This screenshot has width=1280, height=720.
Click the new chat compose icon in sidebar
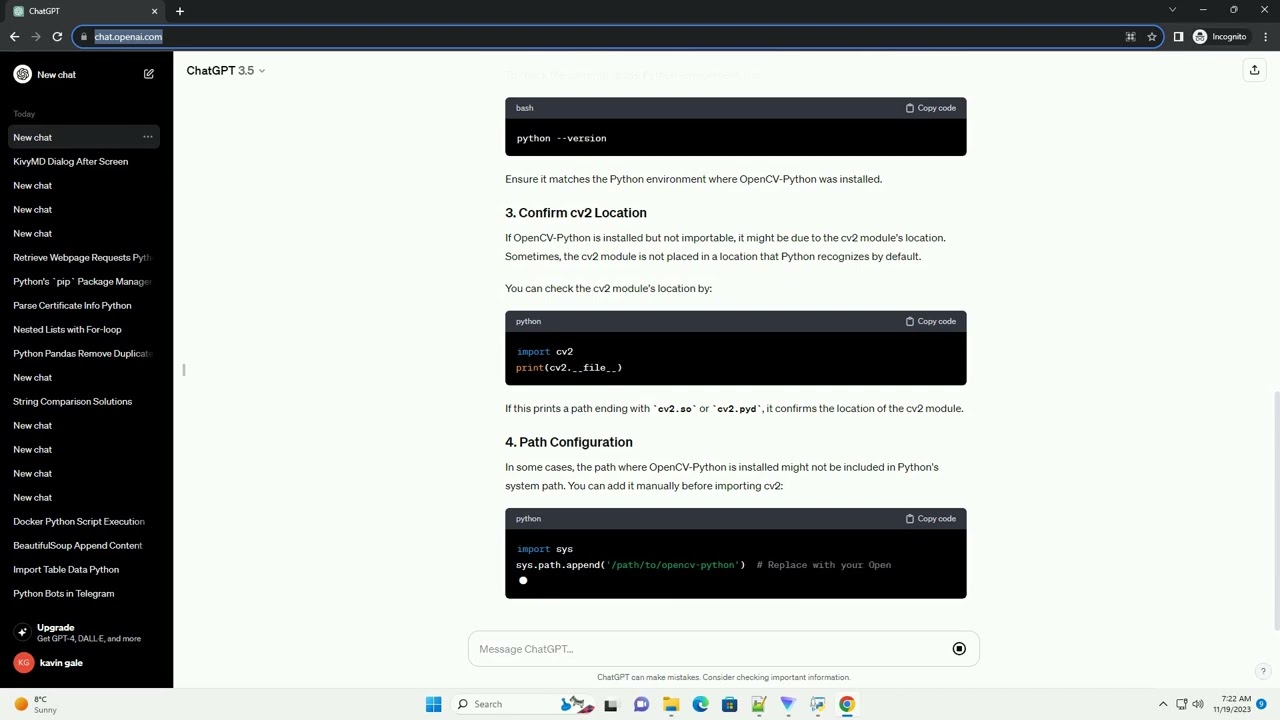coord(148,74)
